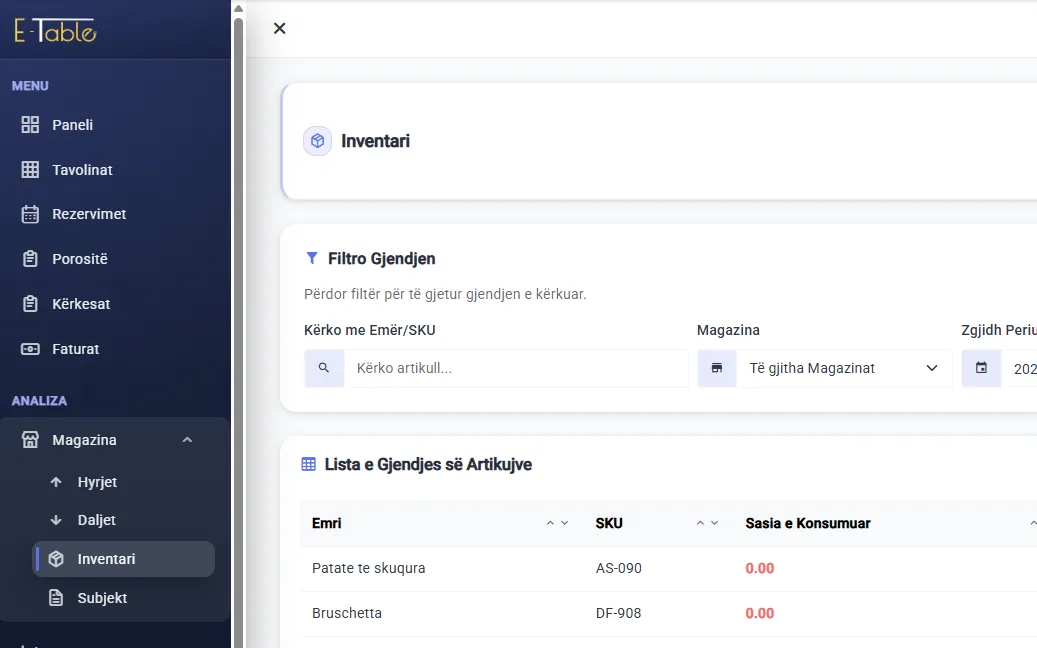The width and height of the screenshot is (1037, 648).
Task: Sort descending by SKU column
Action: [x=715, y=523]
